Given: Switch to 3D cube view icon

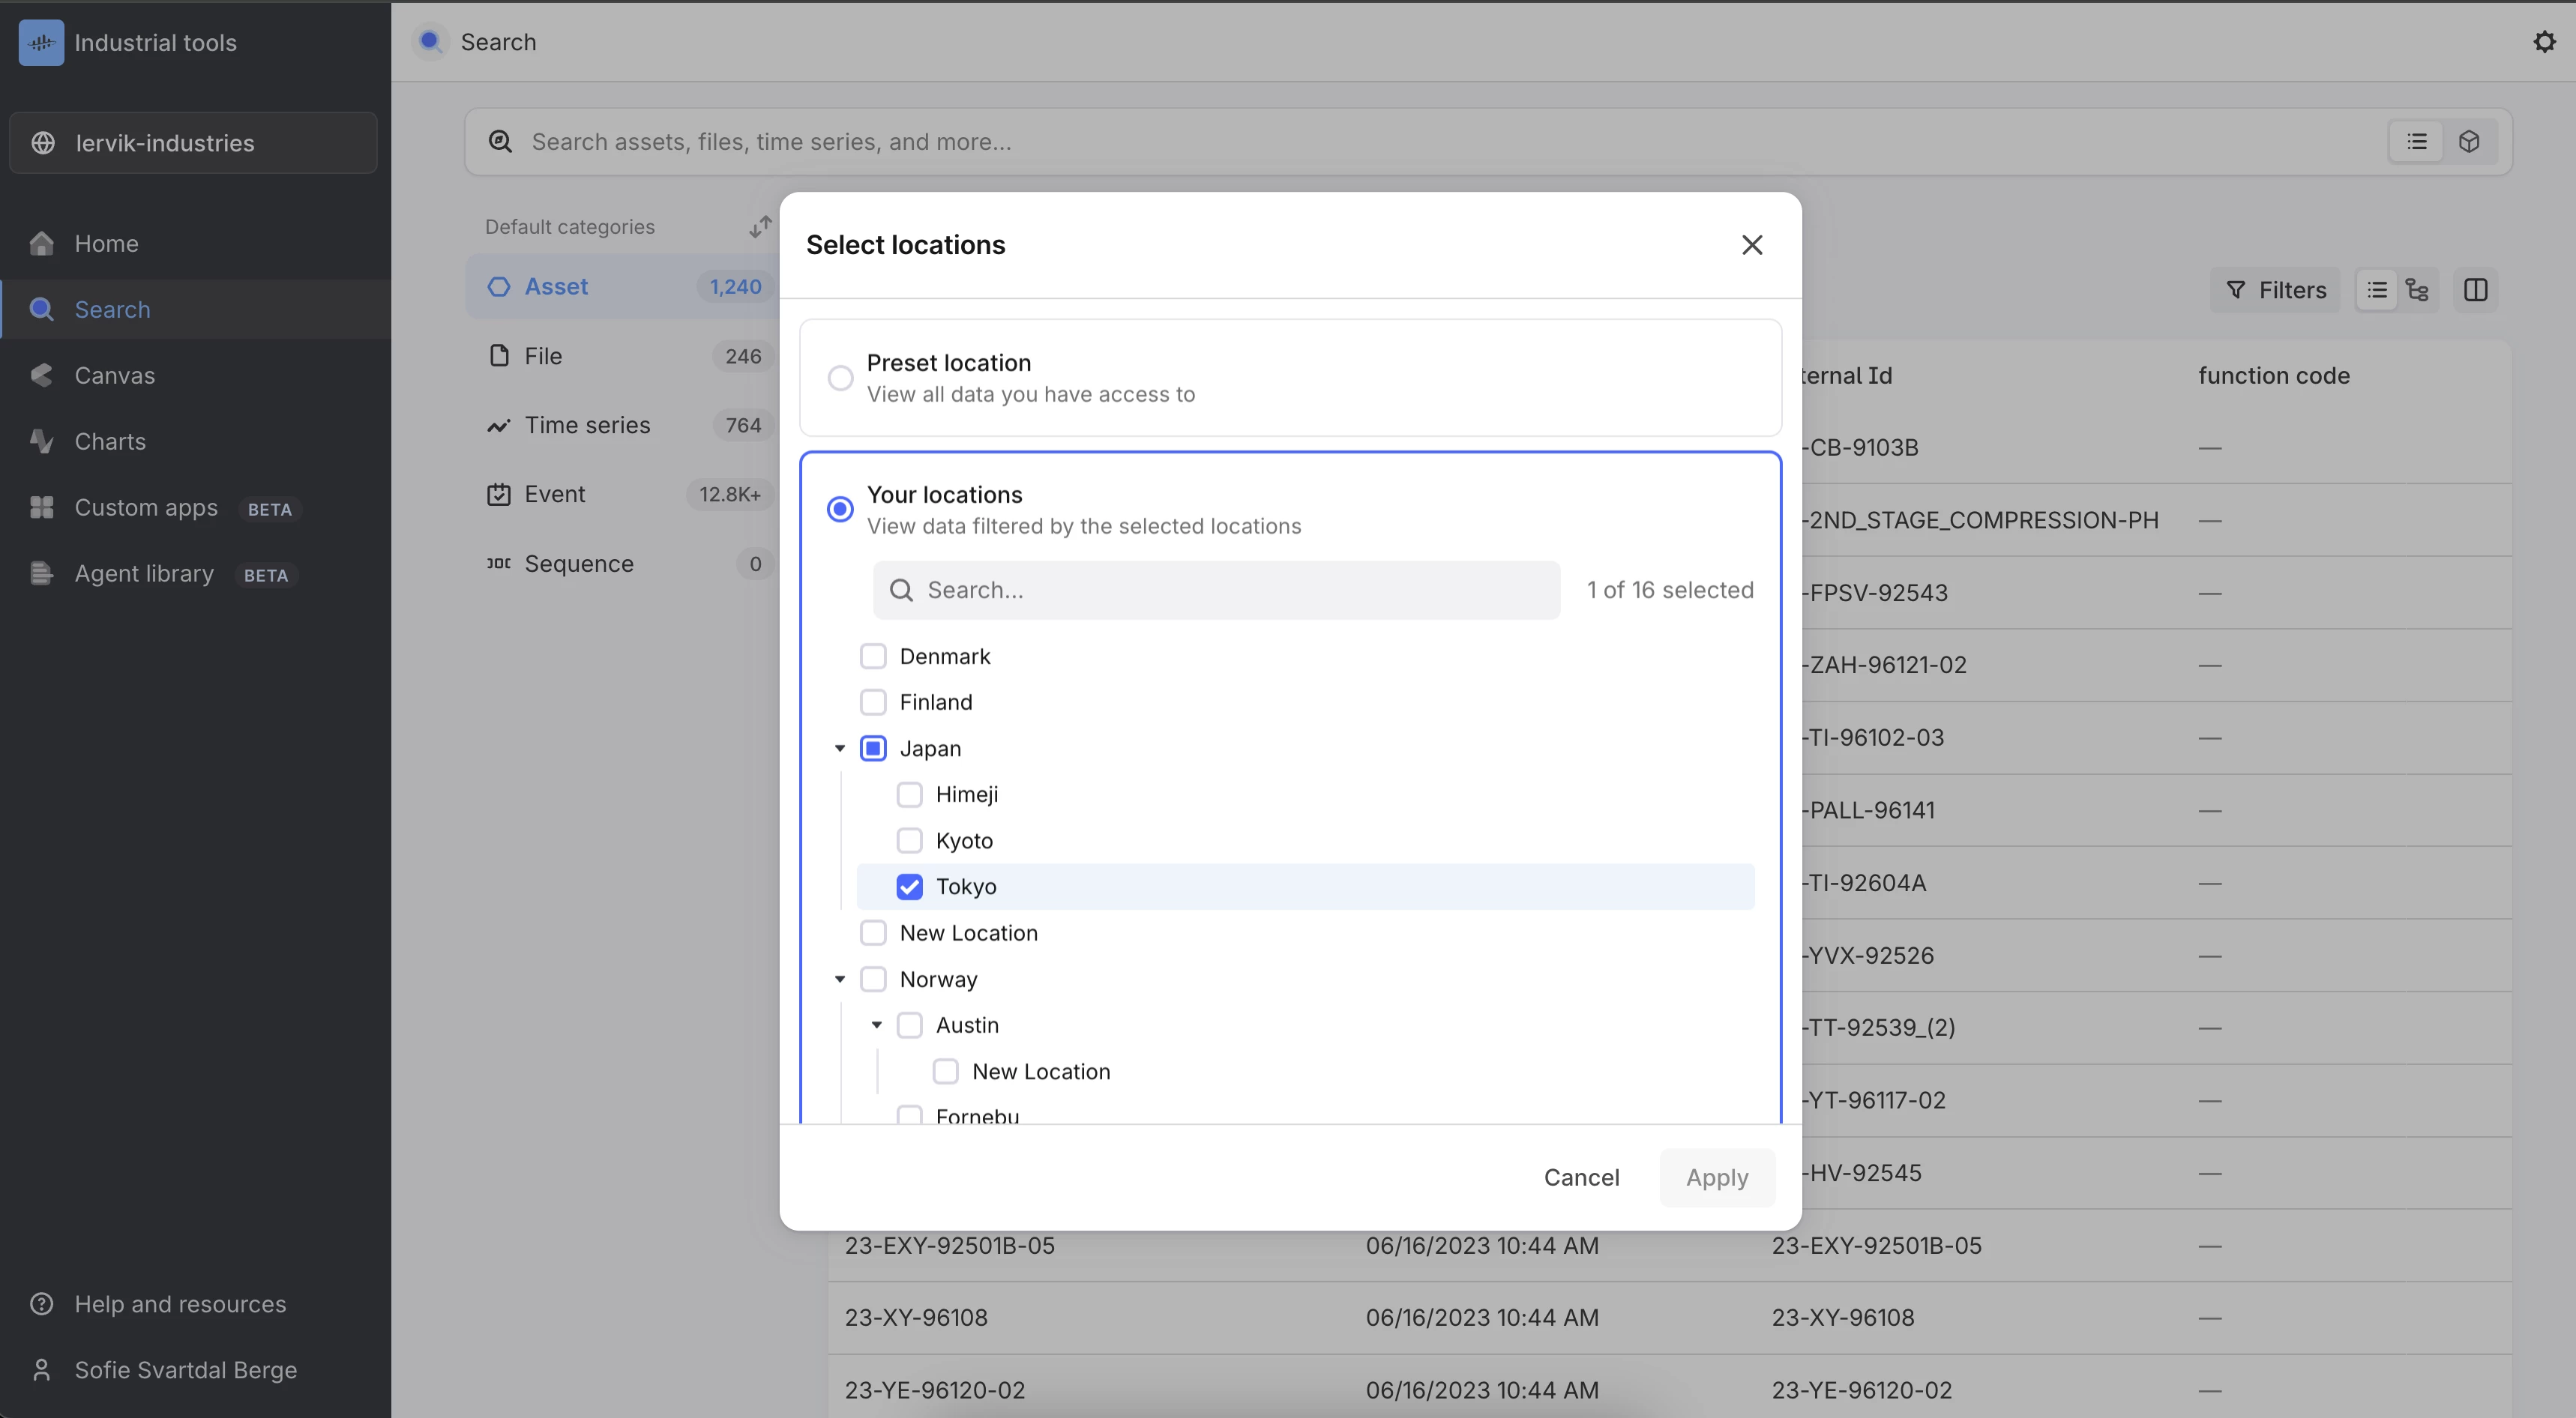Looking at the screenshot, I should (x=2469, y=142).
